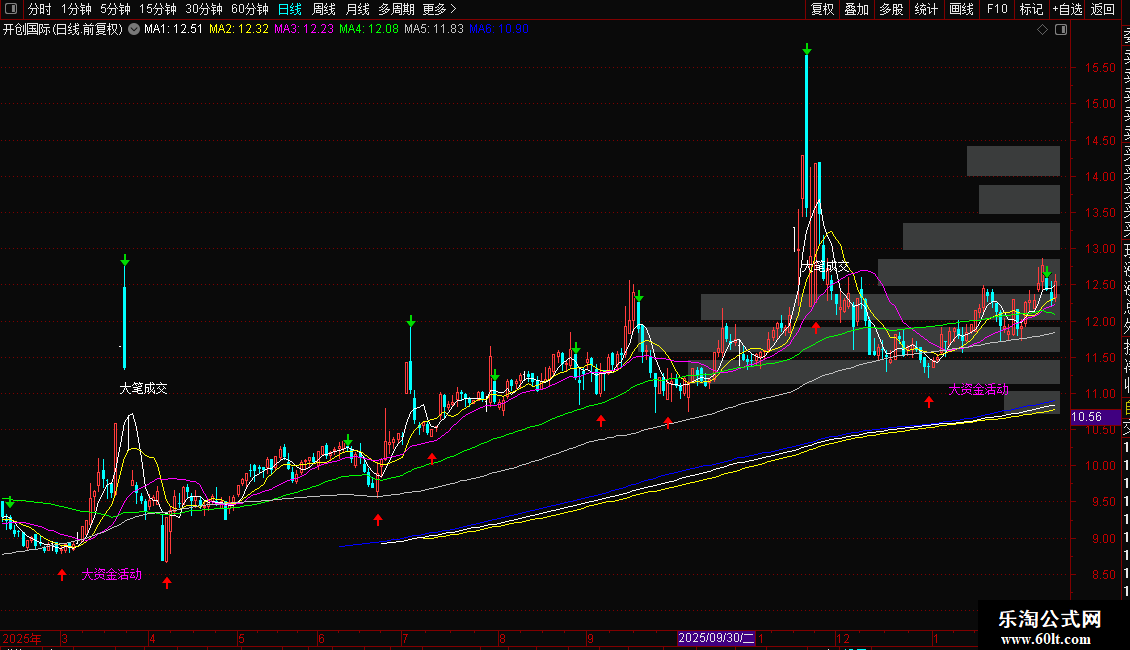Select the 60分钟 period
1130x650 pixels.
(249, 9)
